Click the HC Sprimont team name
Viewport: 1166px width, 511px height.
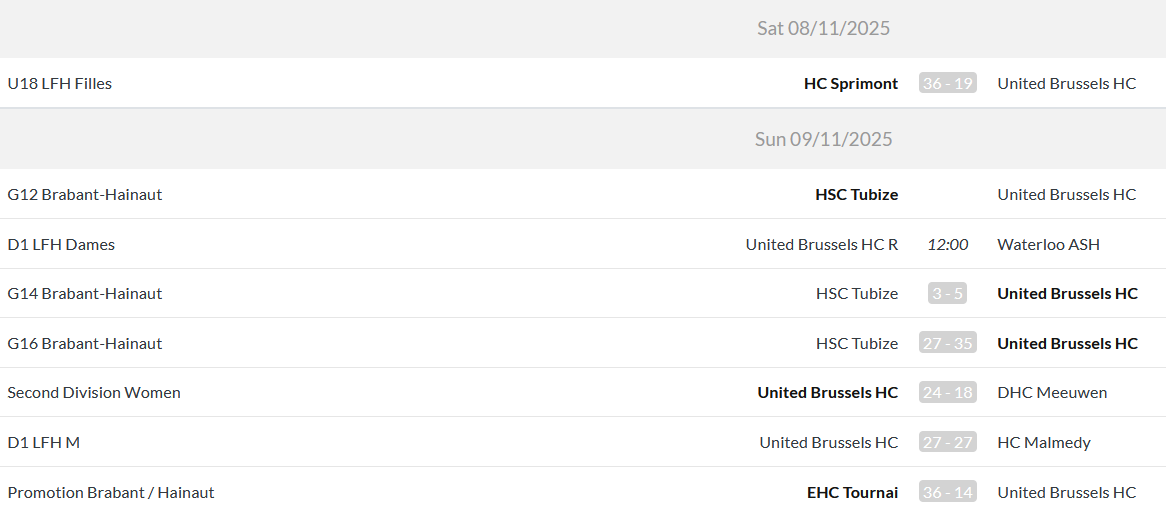pyautogui.click(x=850, y=84)
